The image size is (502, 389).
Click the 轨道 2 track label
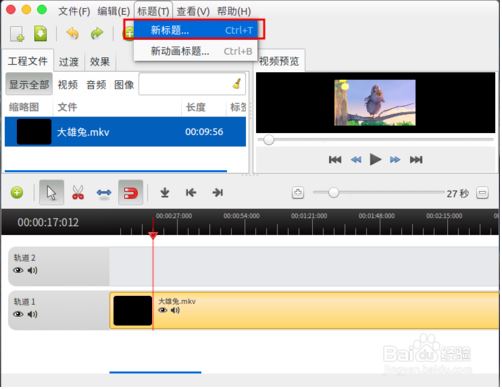tap(24, 258)
